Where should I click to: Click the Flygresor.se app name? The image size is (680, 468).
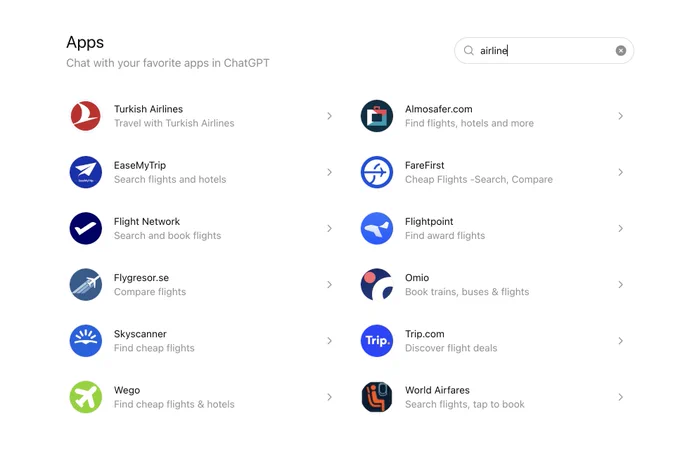point(141,278)
